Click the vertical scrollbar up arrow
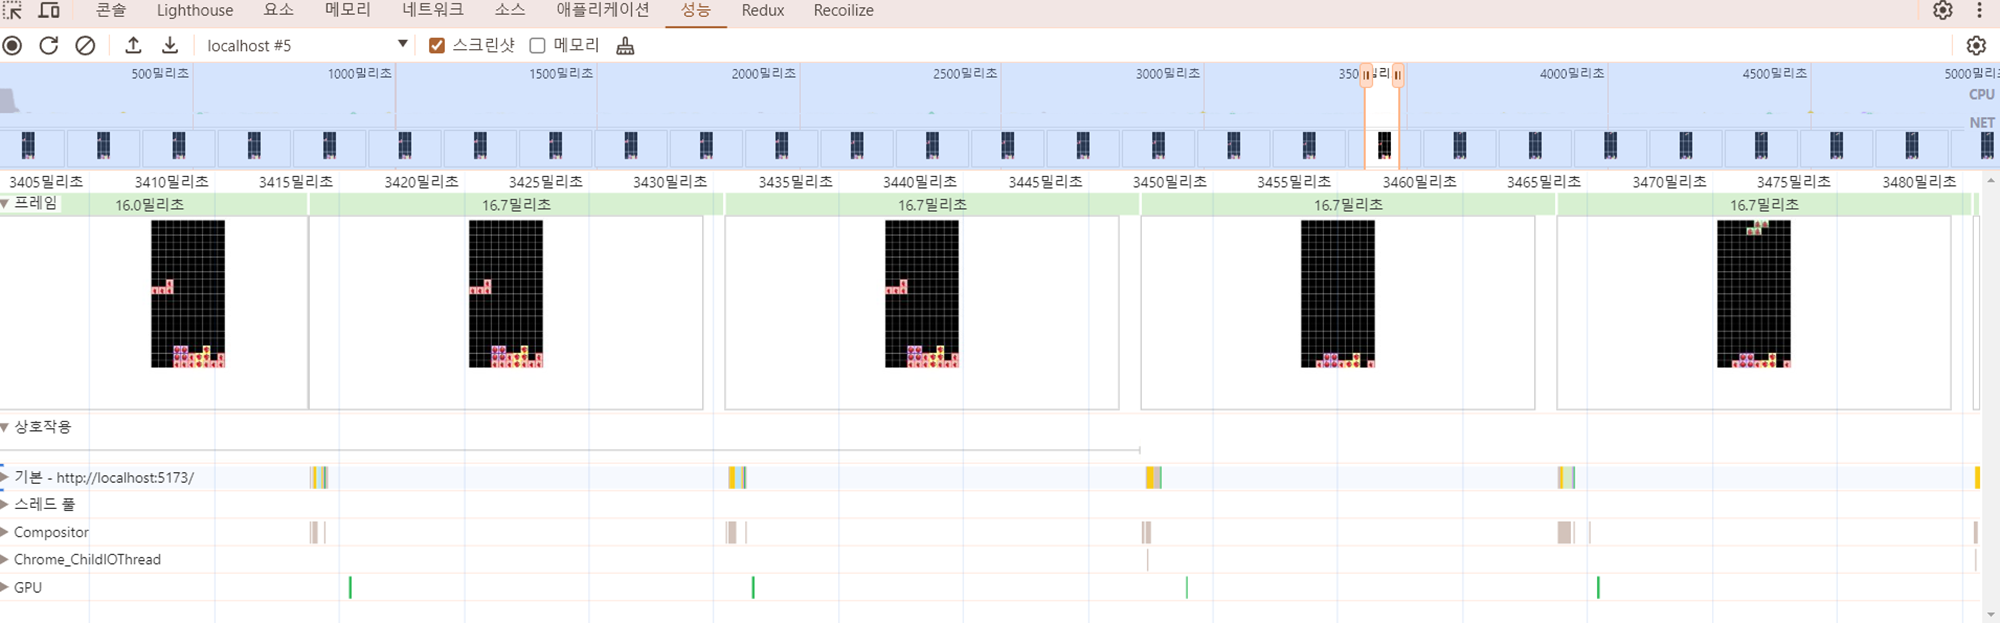The image size is (2000, 623). [1991, 181]
